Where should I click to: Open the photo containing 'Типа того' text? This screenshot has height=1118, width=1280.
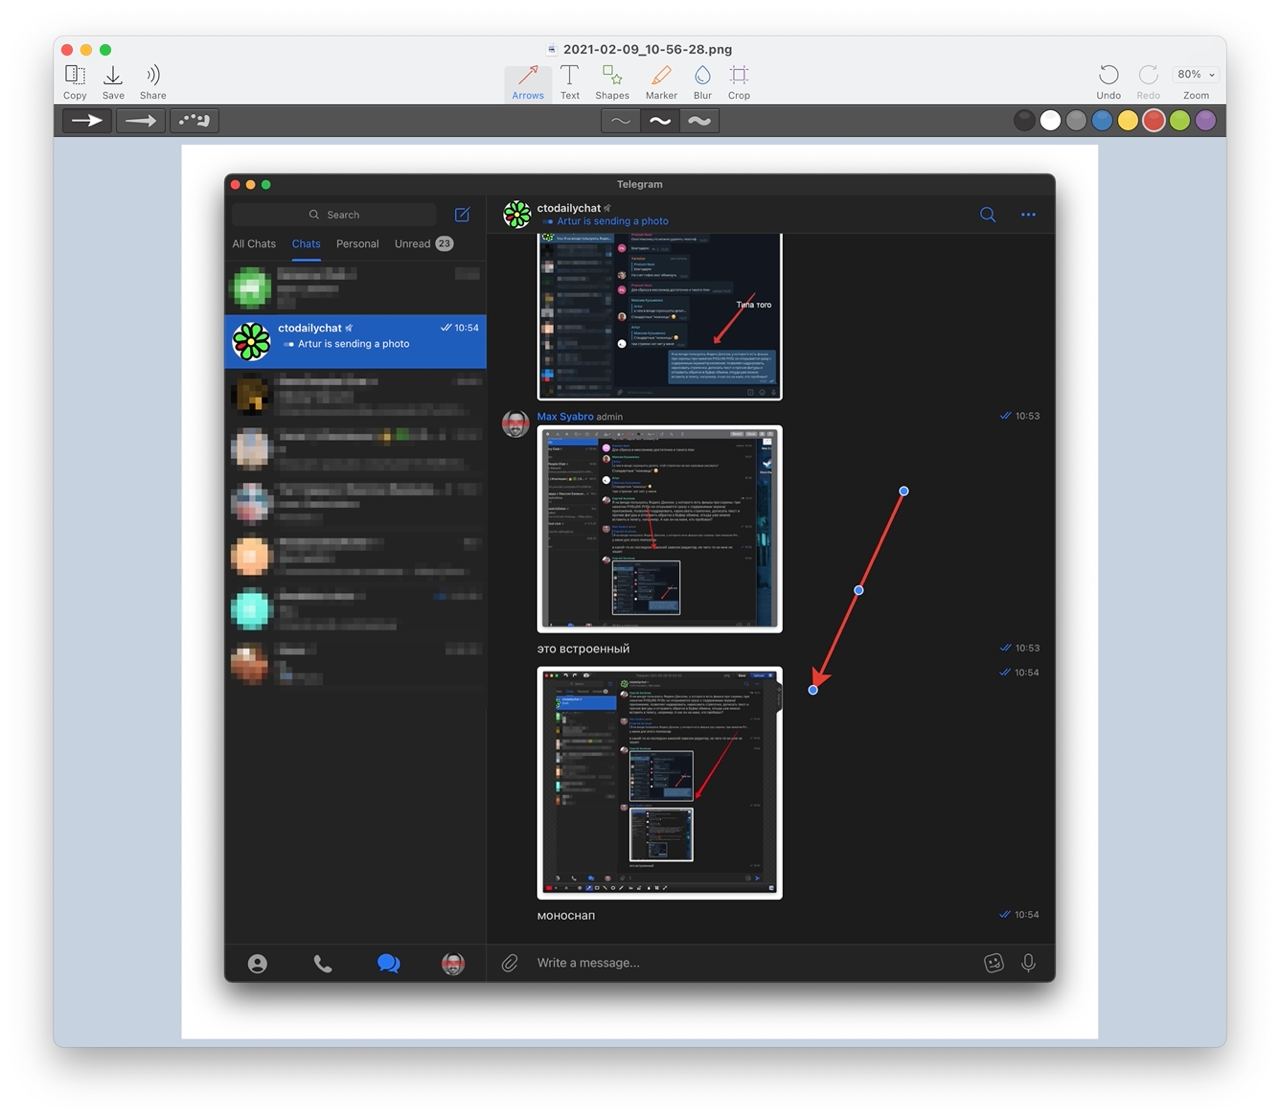coord(660,317)
